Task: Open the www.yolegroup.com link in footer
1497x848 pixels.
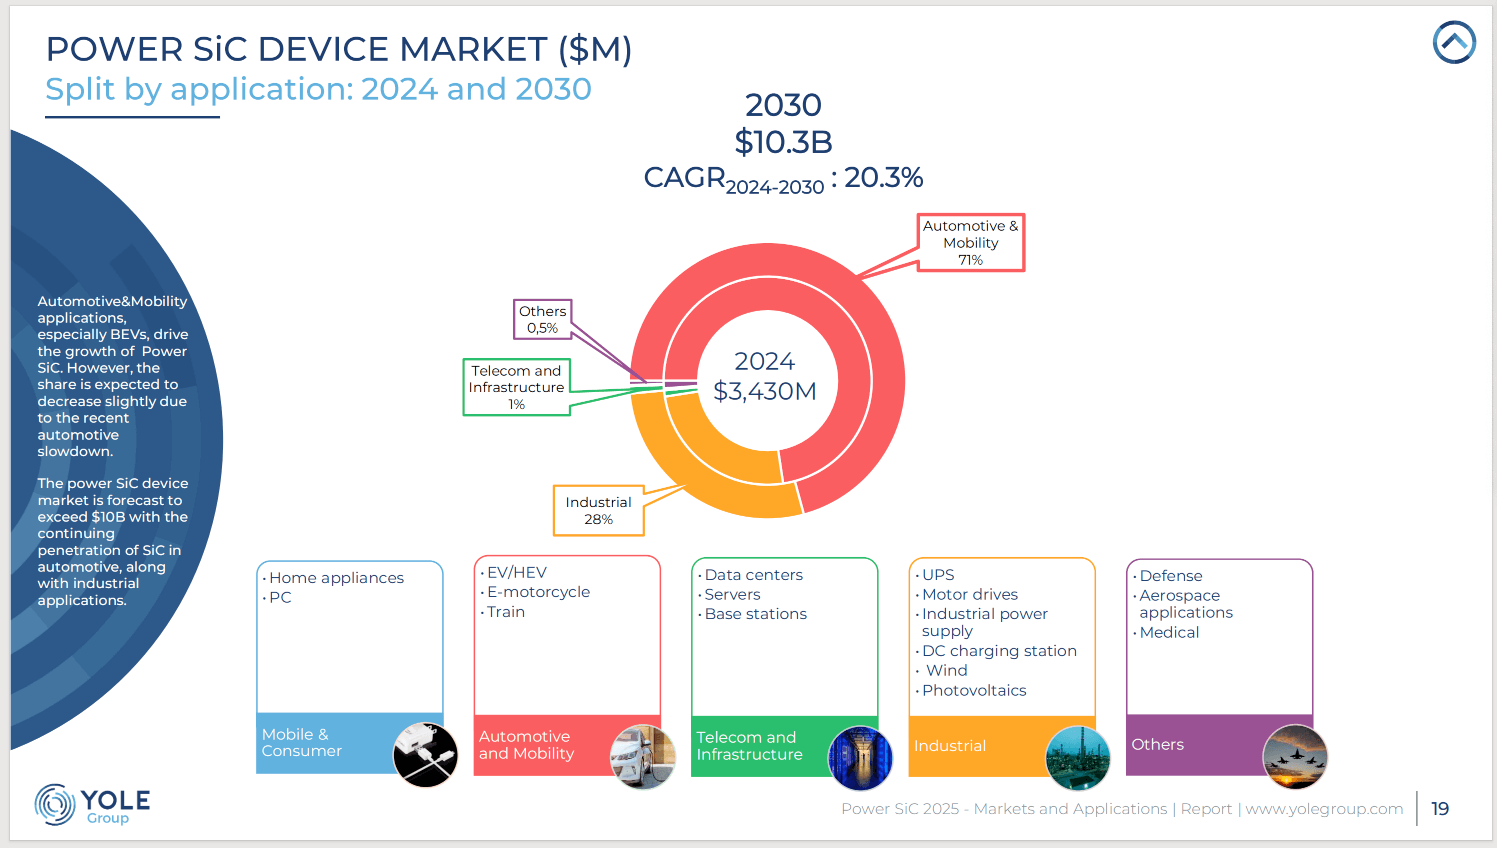Action: tap(1324, 809)
